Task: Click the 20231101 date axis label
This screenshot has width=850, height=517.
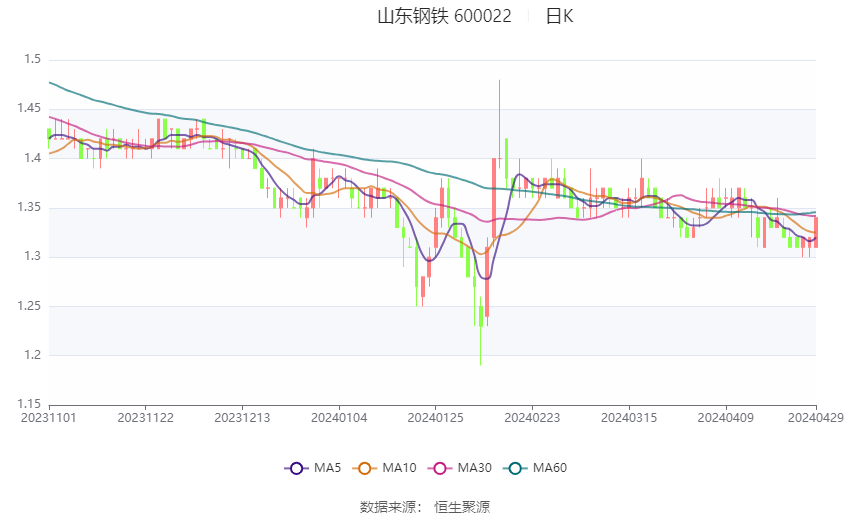Action: click(x=49, y=418)
